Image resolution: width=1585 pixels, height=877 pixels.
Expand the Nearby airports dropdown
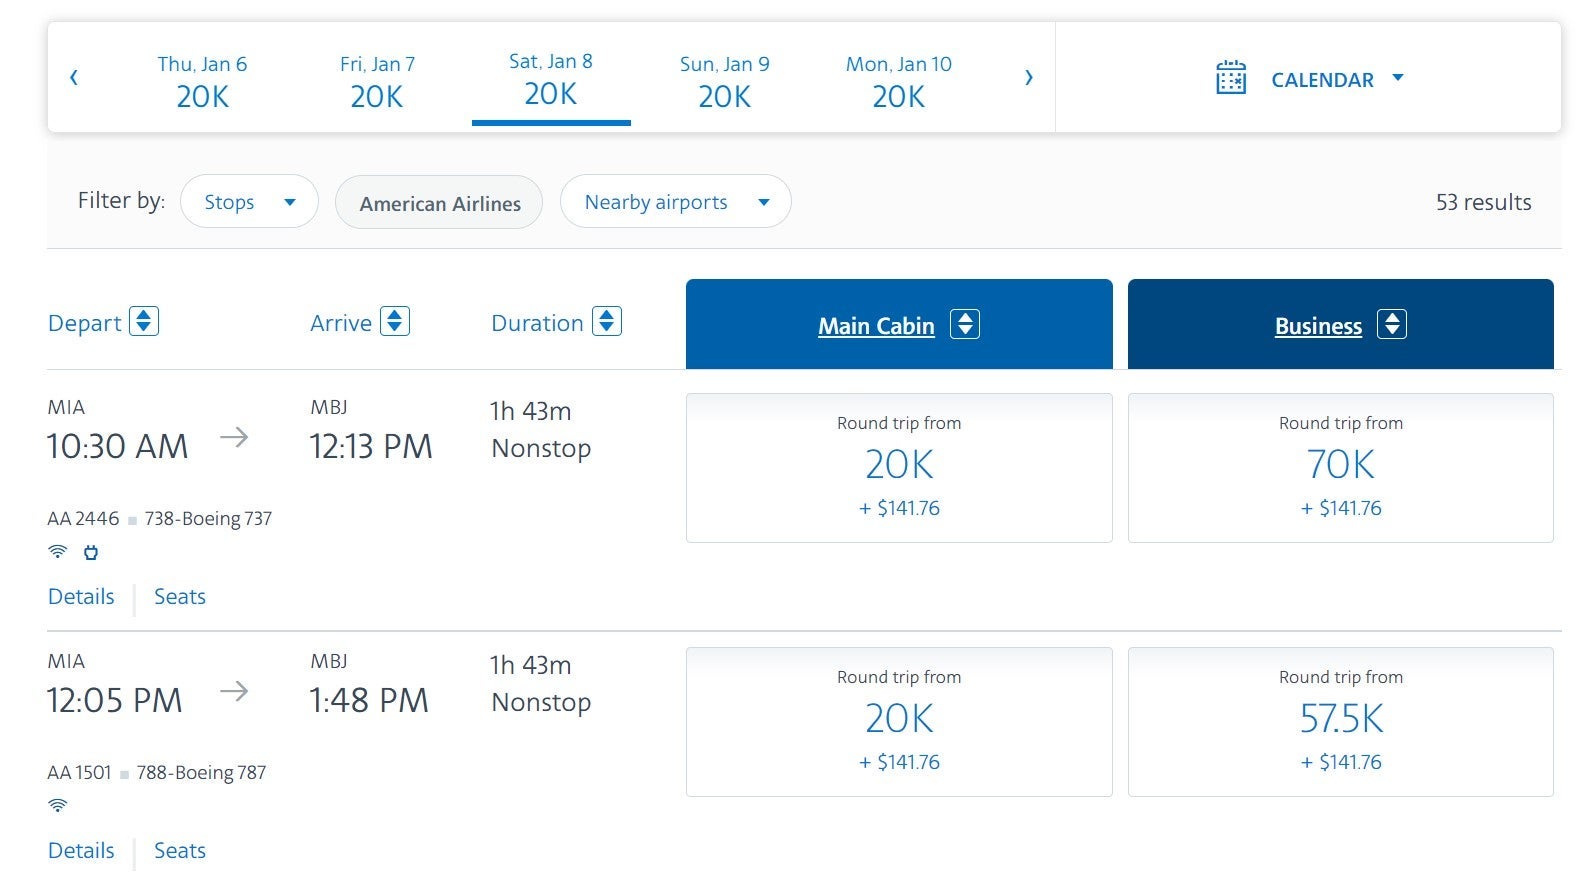coord(675,202)
